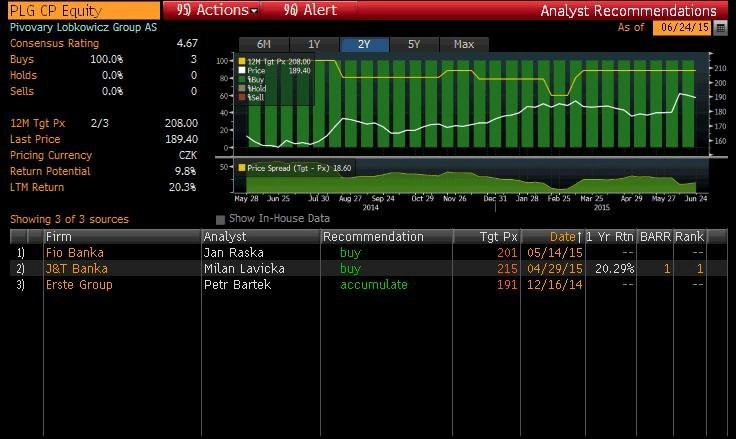Sort table by Firm column header
Screen dimensions: 736x439
(x=122, y=237)
